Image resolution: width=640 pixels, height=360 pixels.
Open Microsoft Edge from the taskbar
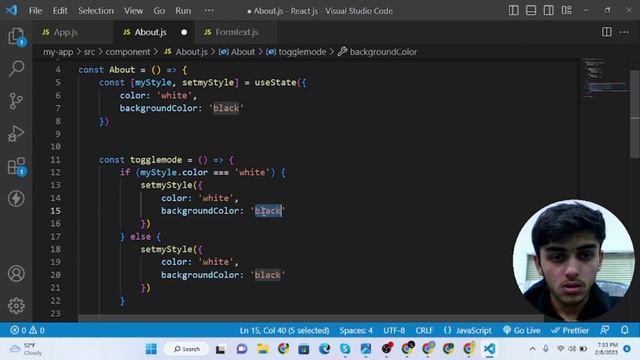(x=324, y=349)
